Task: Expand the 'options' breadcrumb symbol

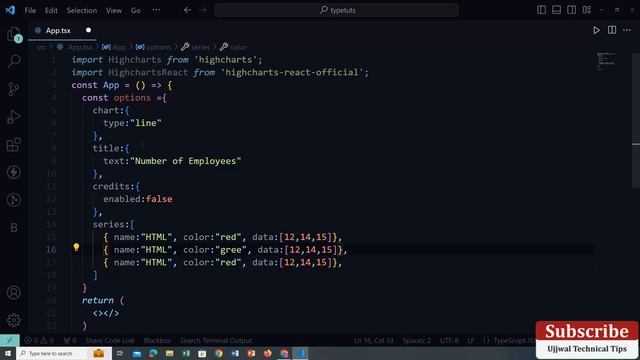Action: click(158, 47)
